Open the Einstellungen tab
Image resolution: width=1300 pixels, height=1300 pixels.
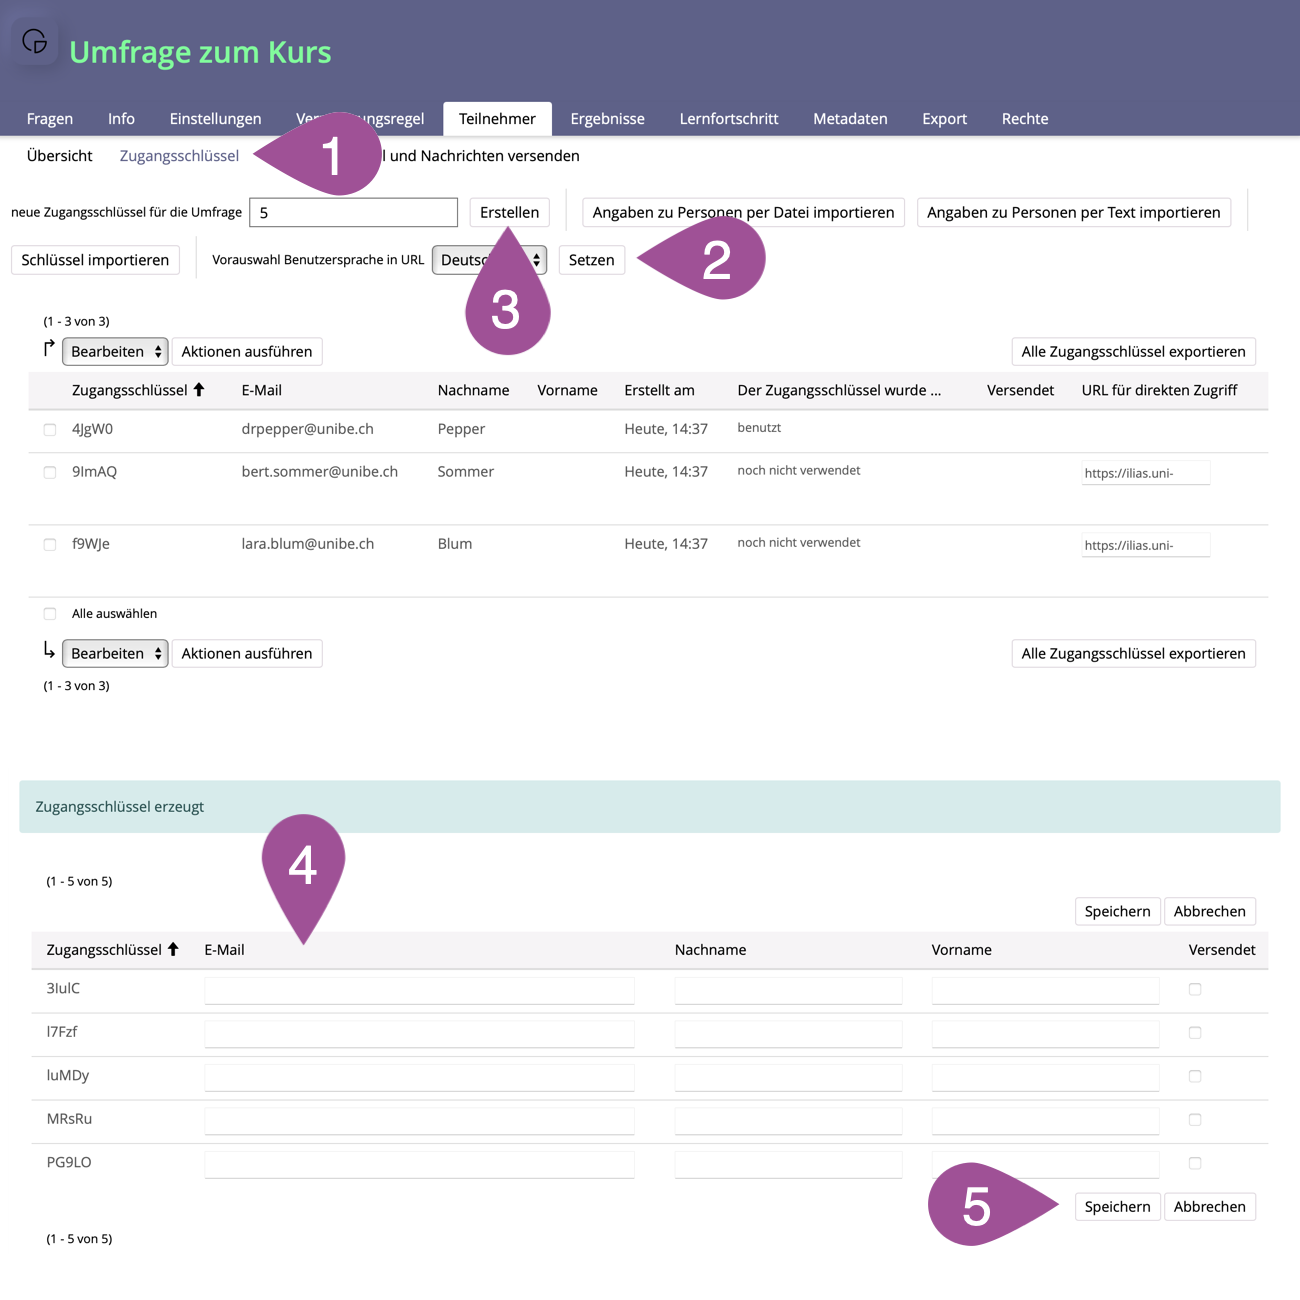tap(215, 119)
